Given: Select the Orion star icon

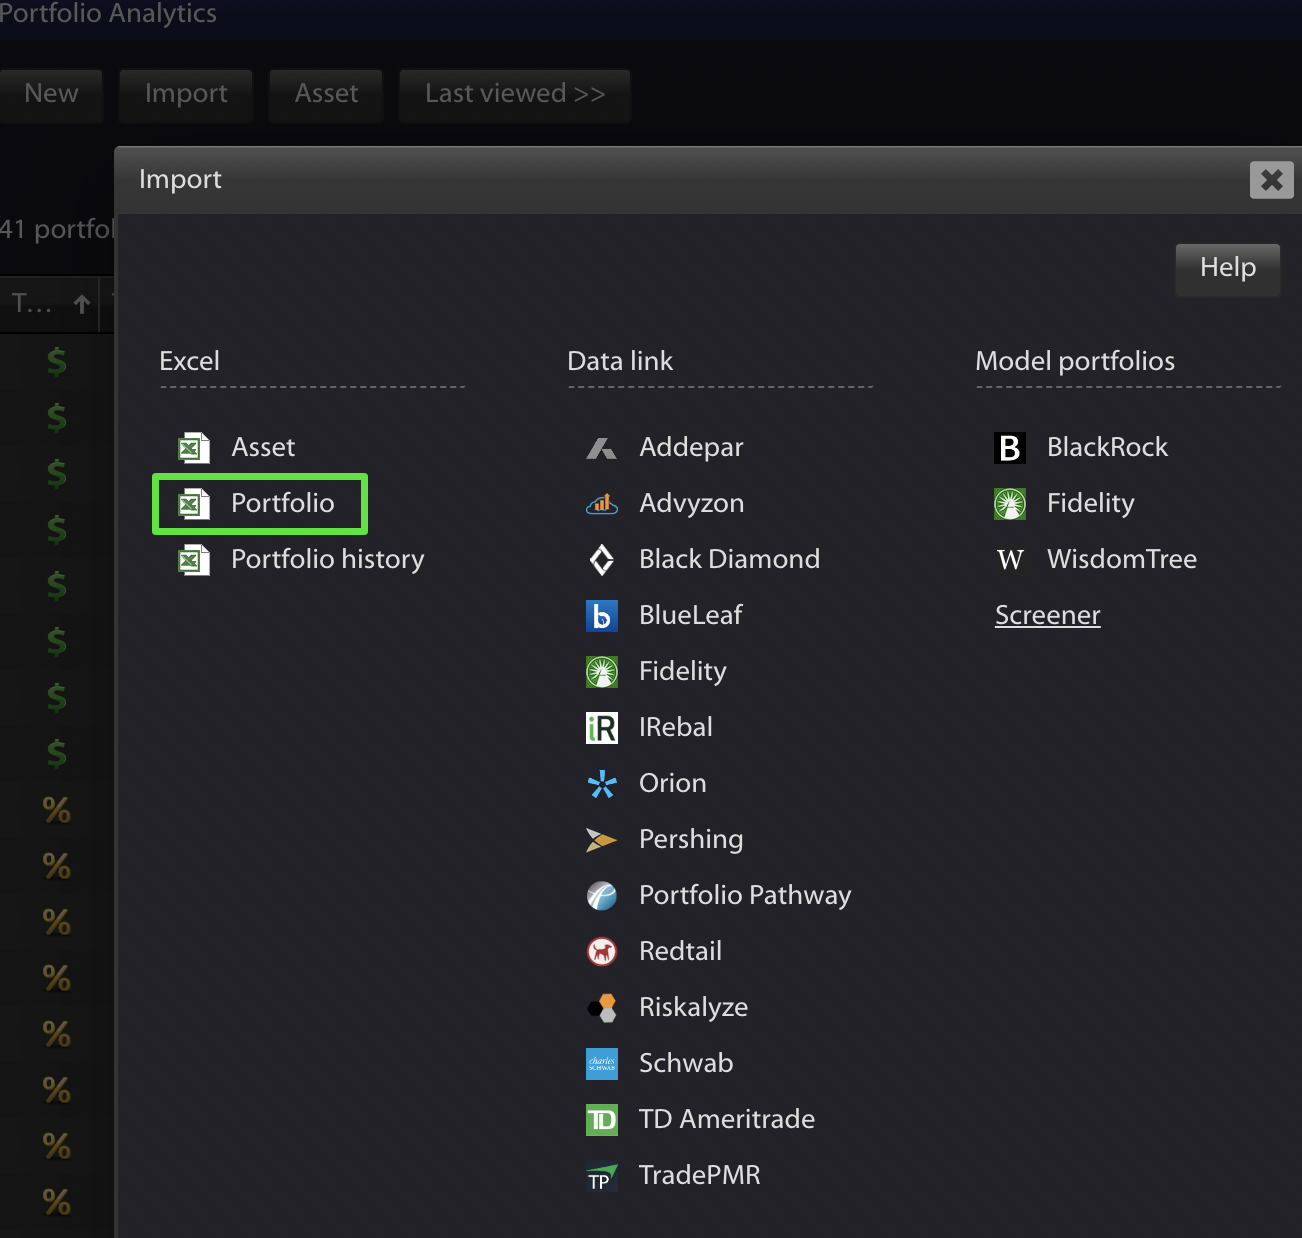Looking at the screenshot, I should click(x=601, y=784).
